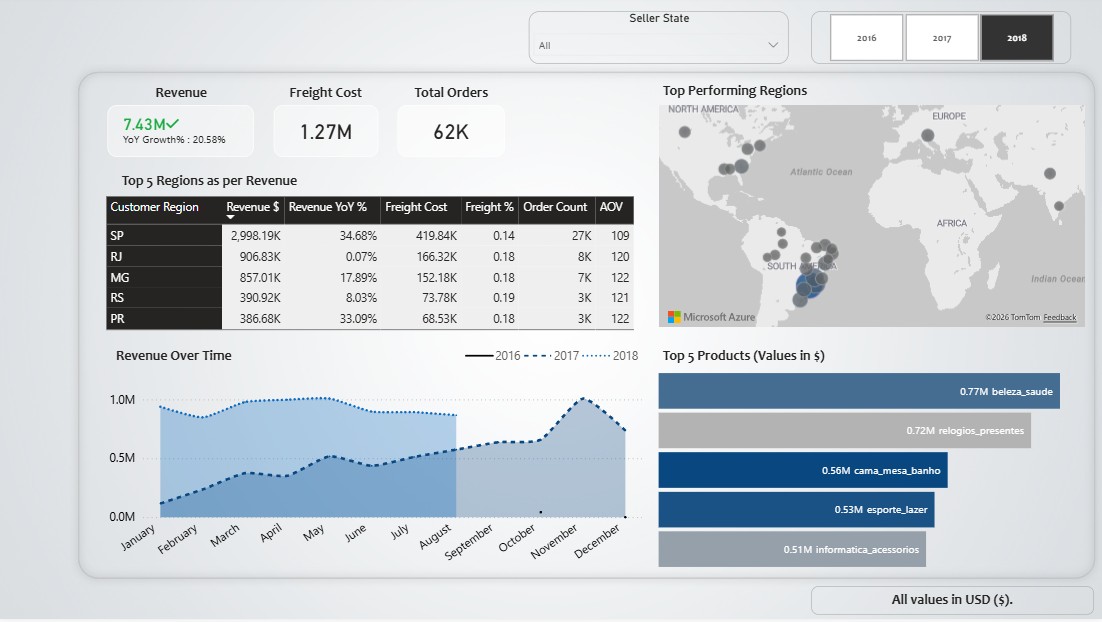Click the August axis label
1102x622 pixels.
tap(435, 538)
